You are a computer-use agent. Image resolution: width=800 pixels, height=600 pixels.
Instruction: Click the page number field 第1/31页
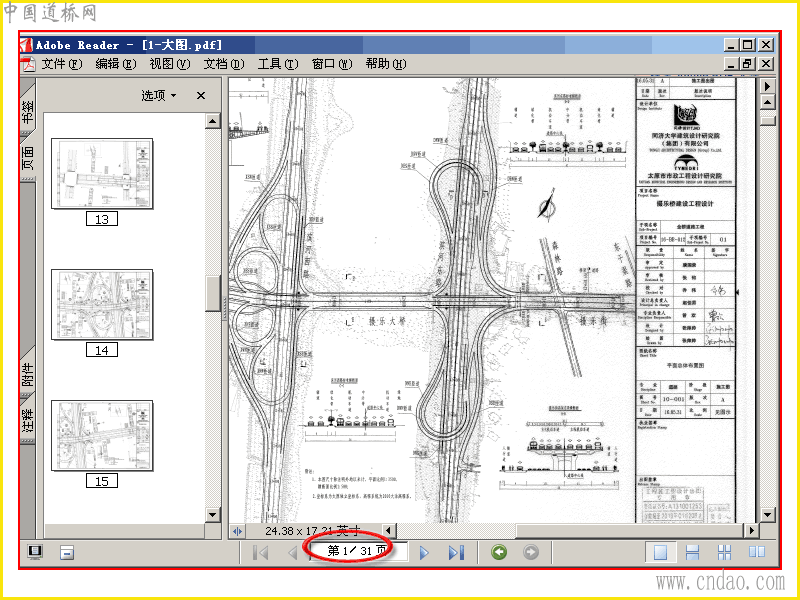pos(357,551)
